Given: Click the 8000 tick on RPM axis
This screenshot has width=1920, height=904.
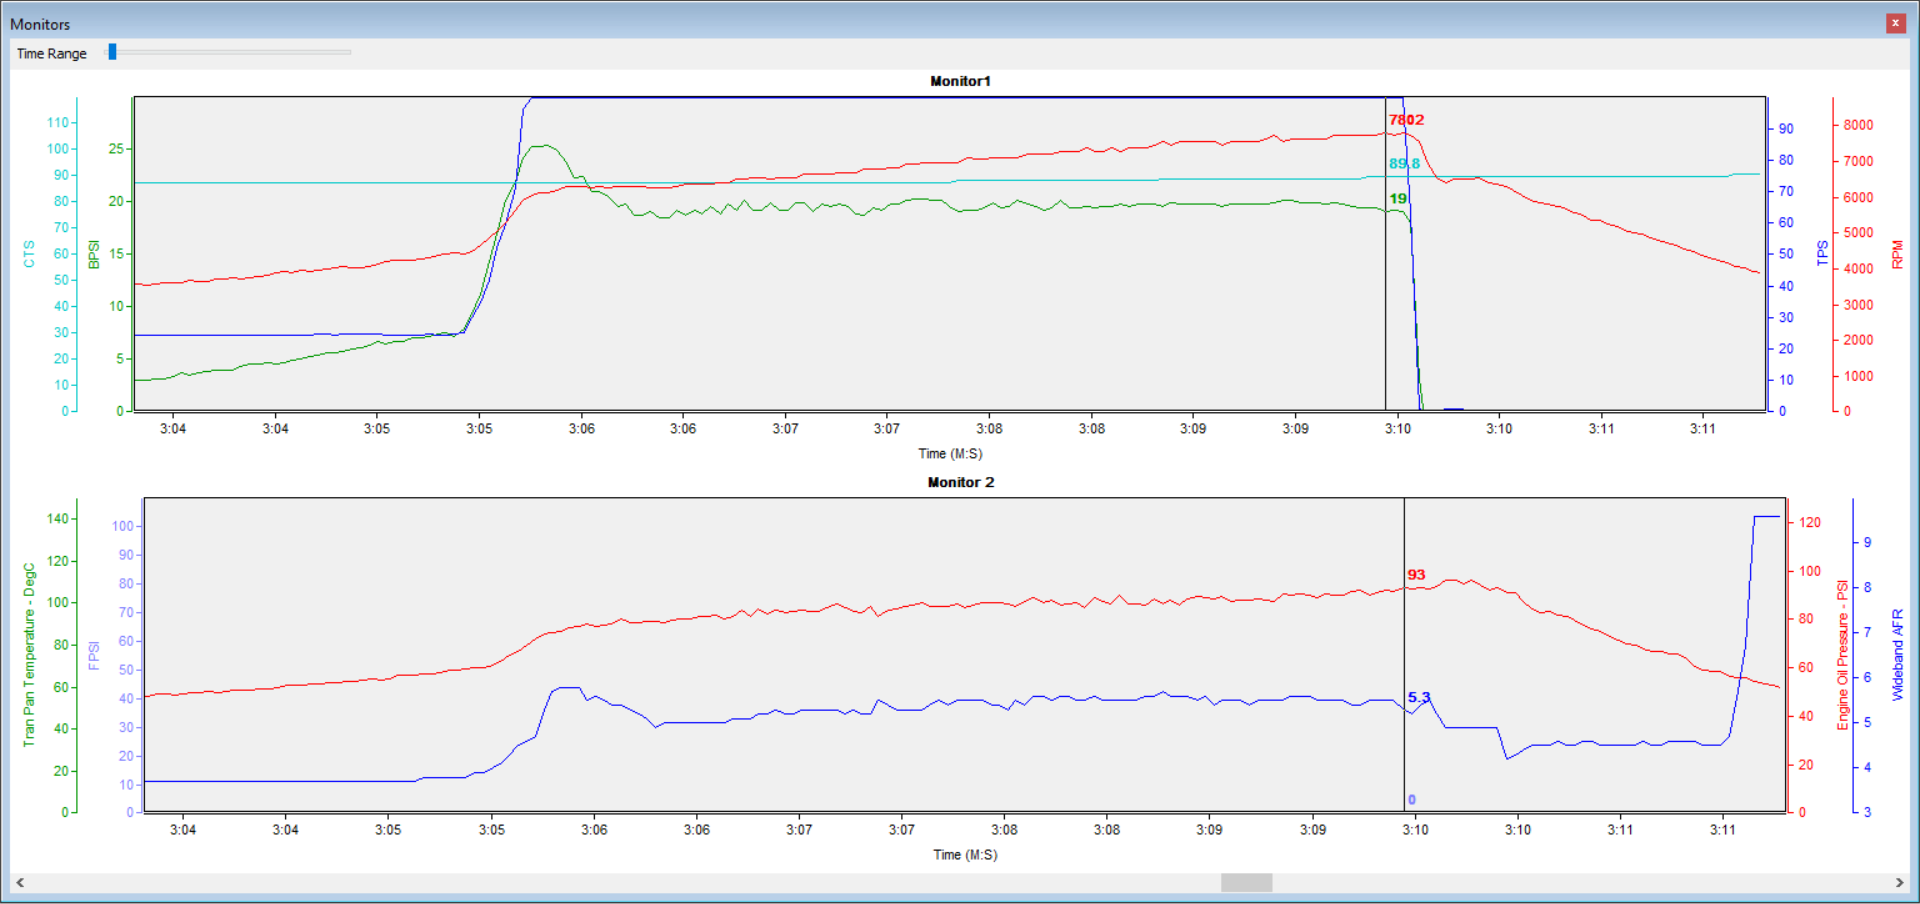Looking at the screenshot, I should tap(1858, 125).
